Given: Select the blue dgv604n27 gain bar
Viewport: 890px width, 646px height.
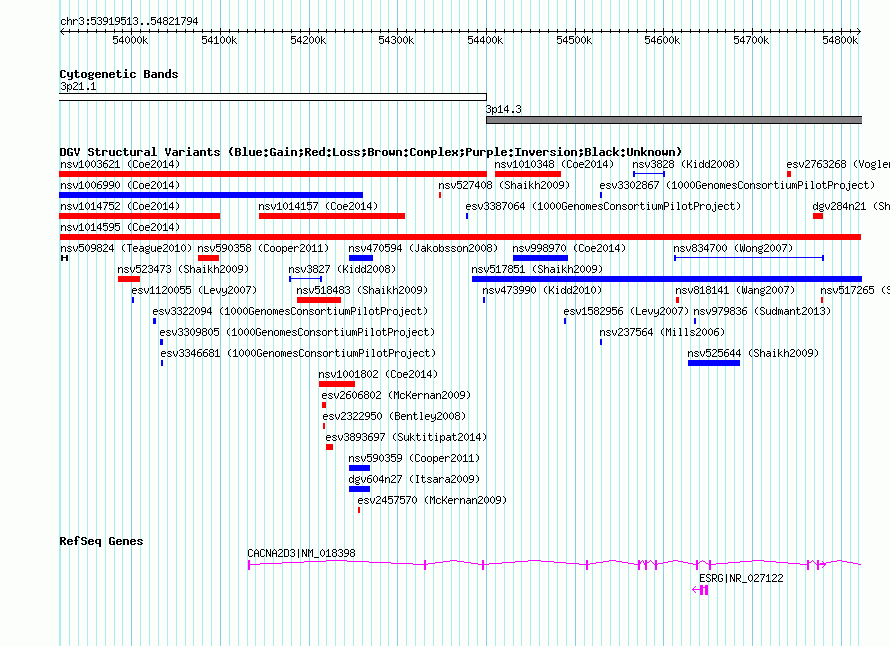Looking at the screenshot, I should pyautogui.click(x=359, y=489).
